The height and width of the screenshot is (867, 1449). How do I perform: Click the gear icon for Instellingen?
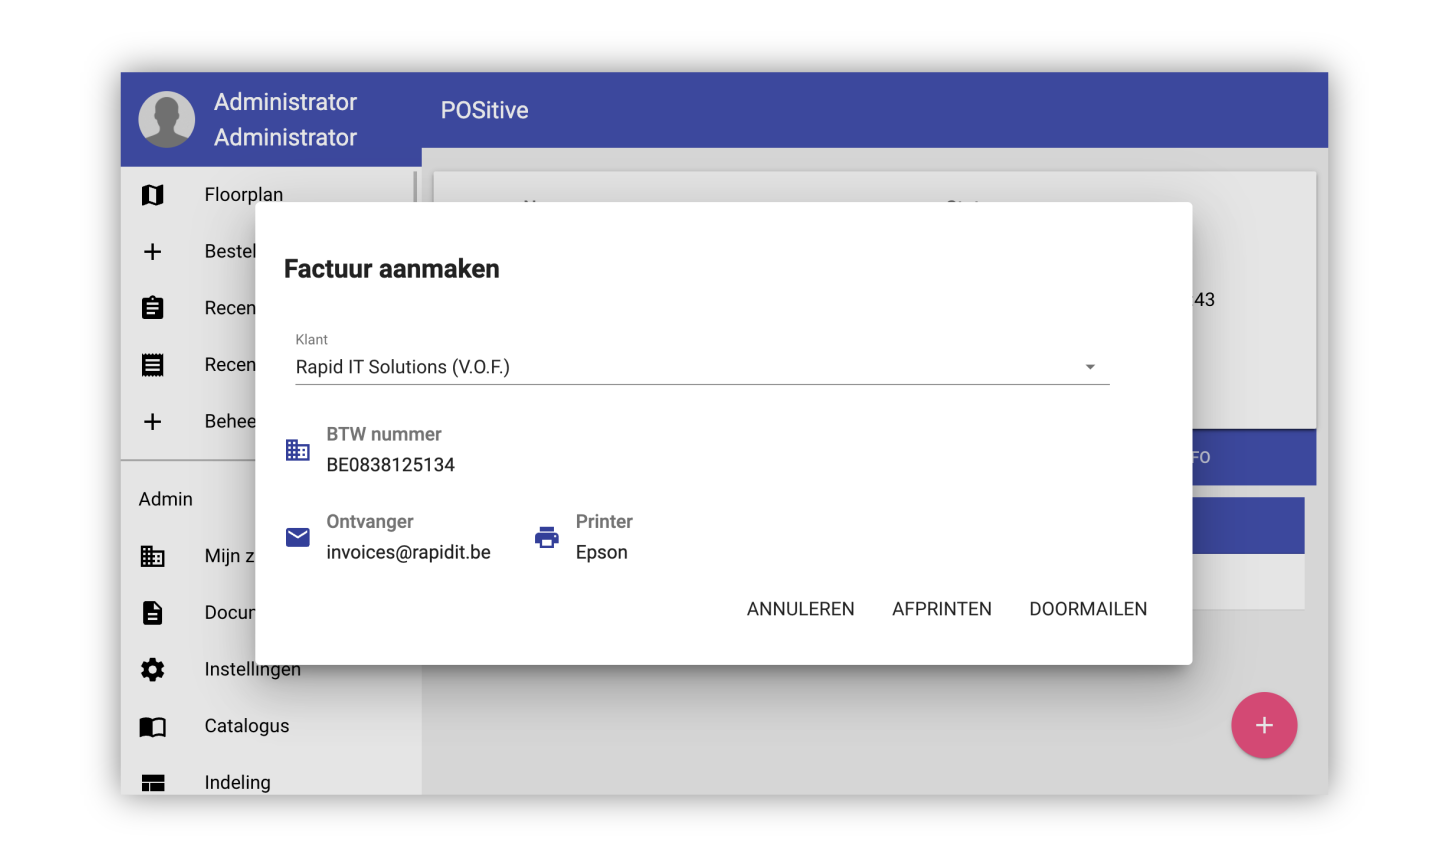[x=152, y=669]
